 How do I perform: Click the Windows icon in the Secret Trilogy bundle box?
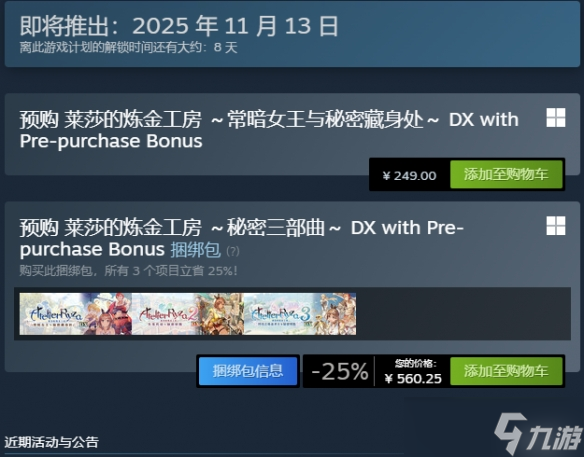click(556, 226)
